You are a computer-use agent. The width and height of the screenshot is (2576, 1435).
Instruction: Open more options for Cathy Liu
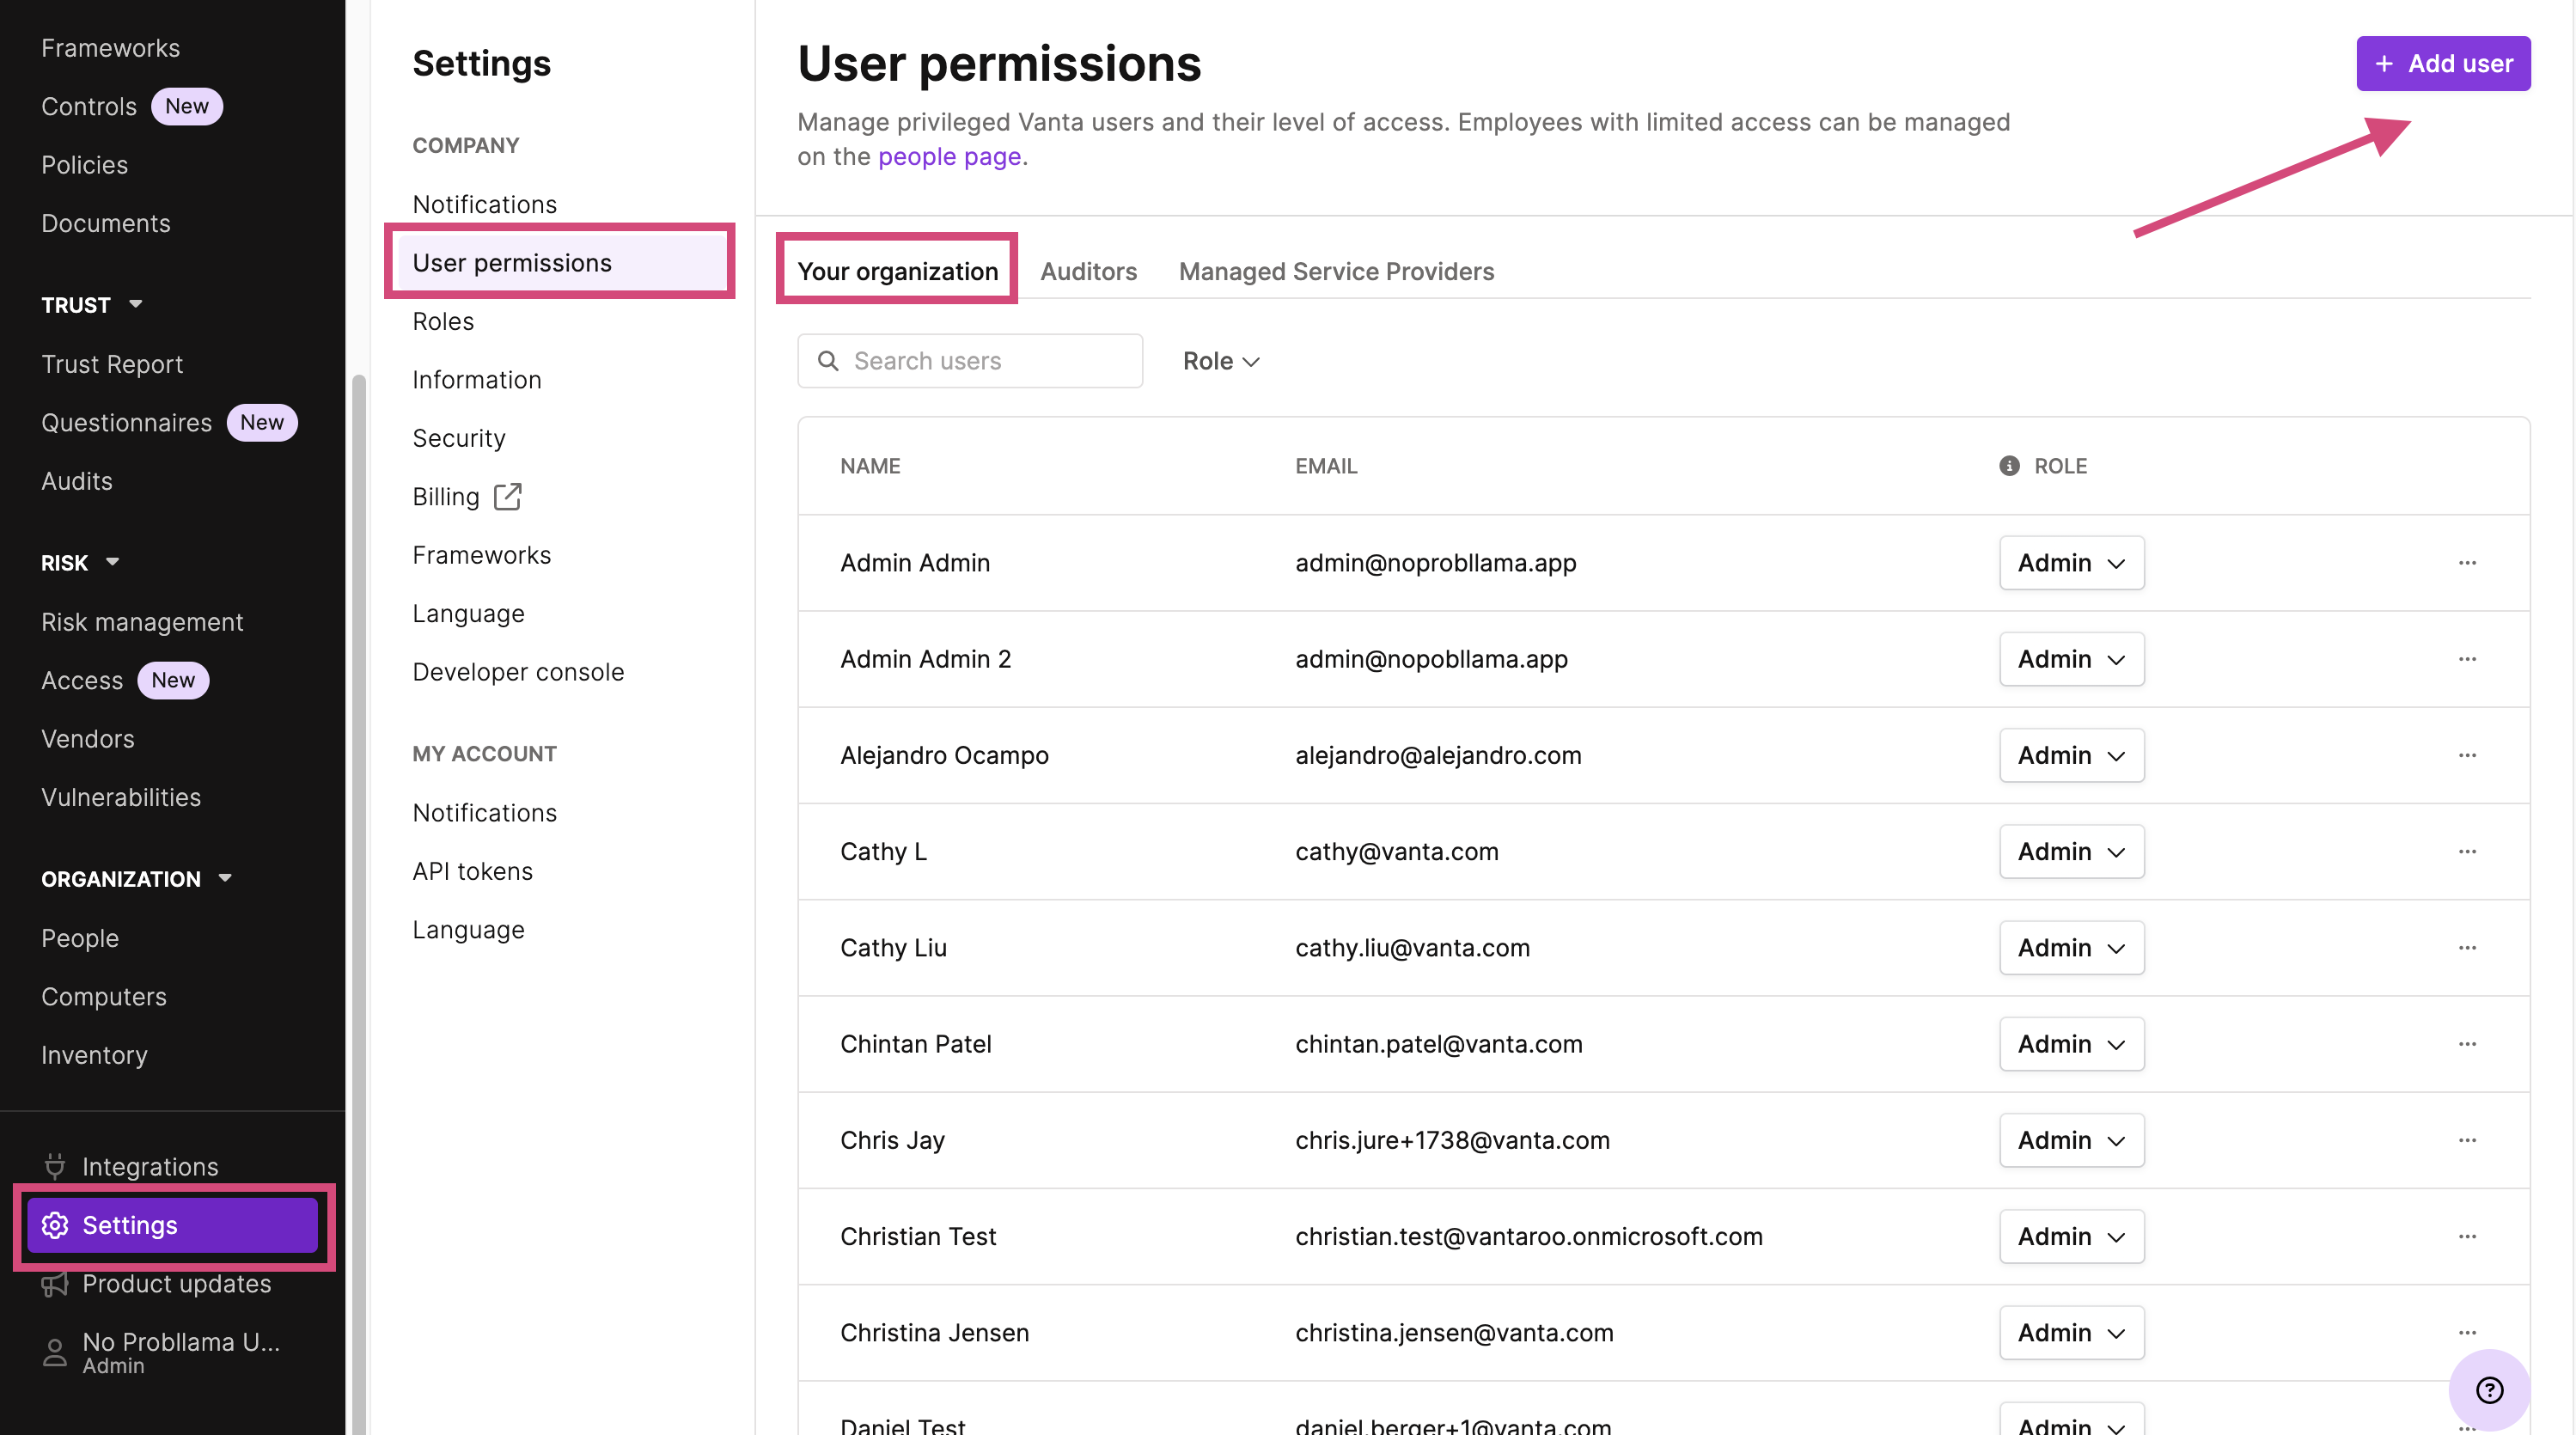click(2467, 948)
